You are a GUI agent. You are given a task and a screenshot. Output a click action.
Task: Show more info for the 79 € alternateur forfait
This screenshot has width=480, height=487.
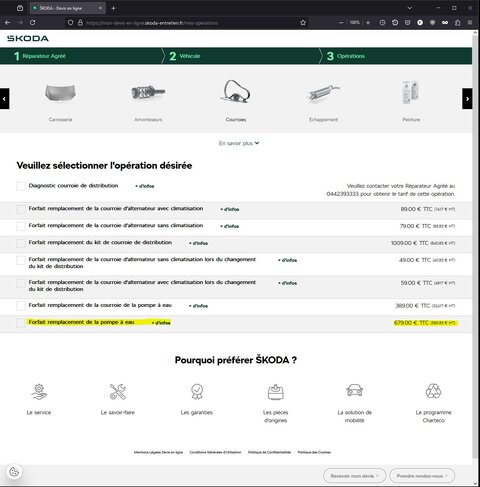coord(230,226)
